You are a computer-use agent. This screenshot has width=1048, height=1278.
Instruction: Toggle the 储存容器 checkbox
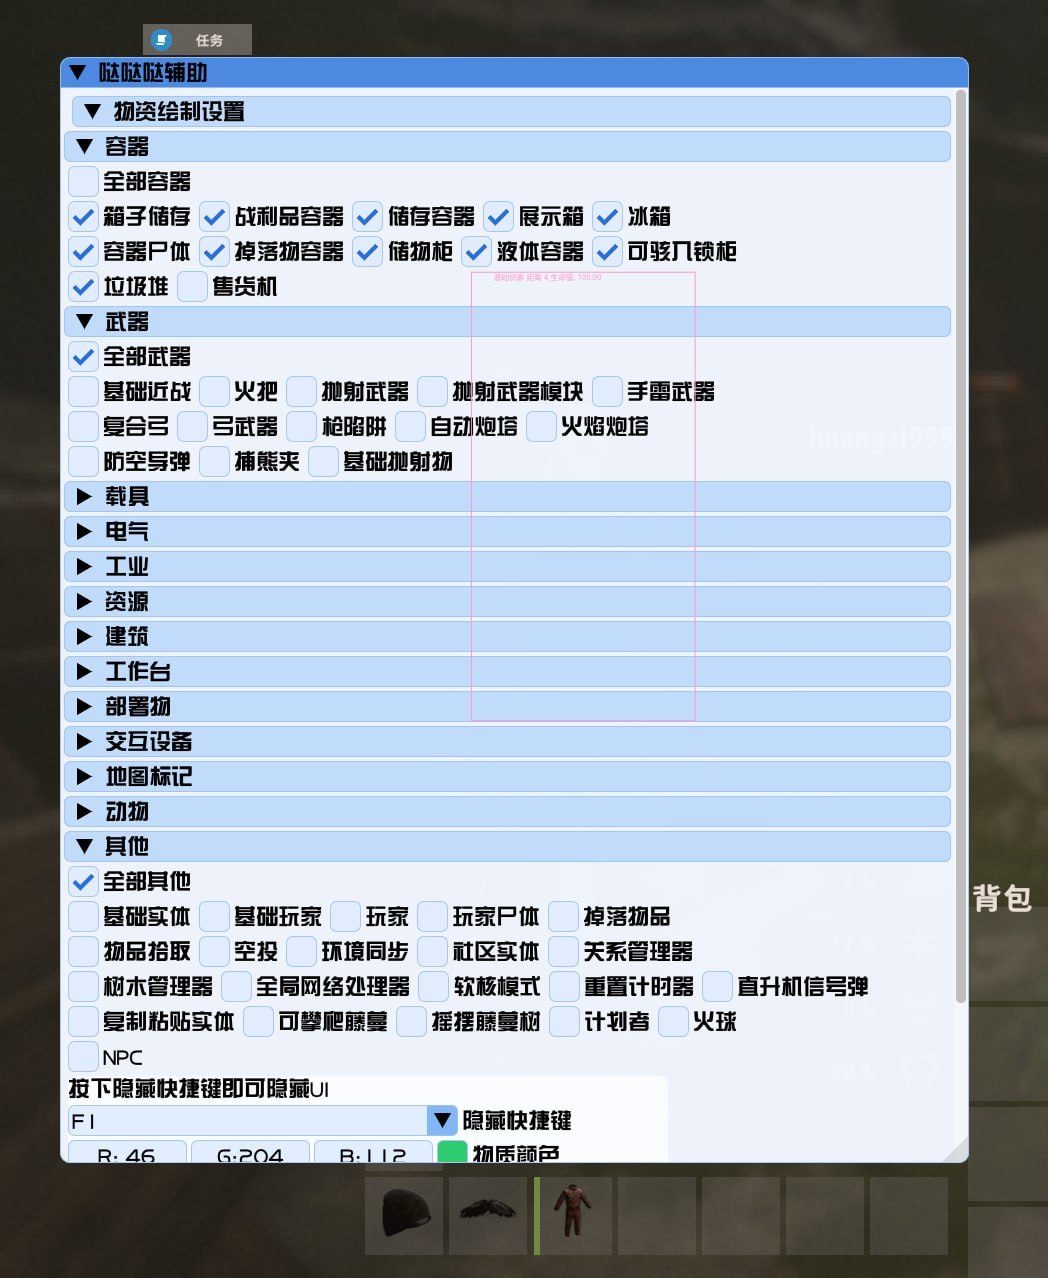click(367, 216)
